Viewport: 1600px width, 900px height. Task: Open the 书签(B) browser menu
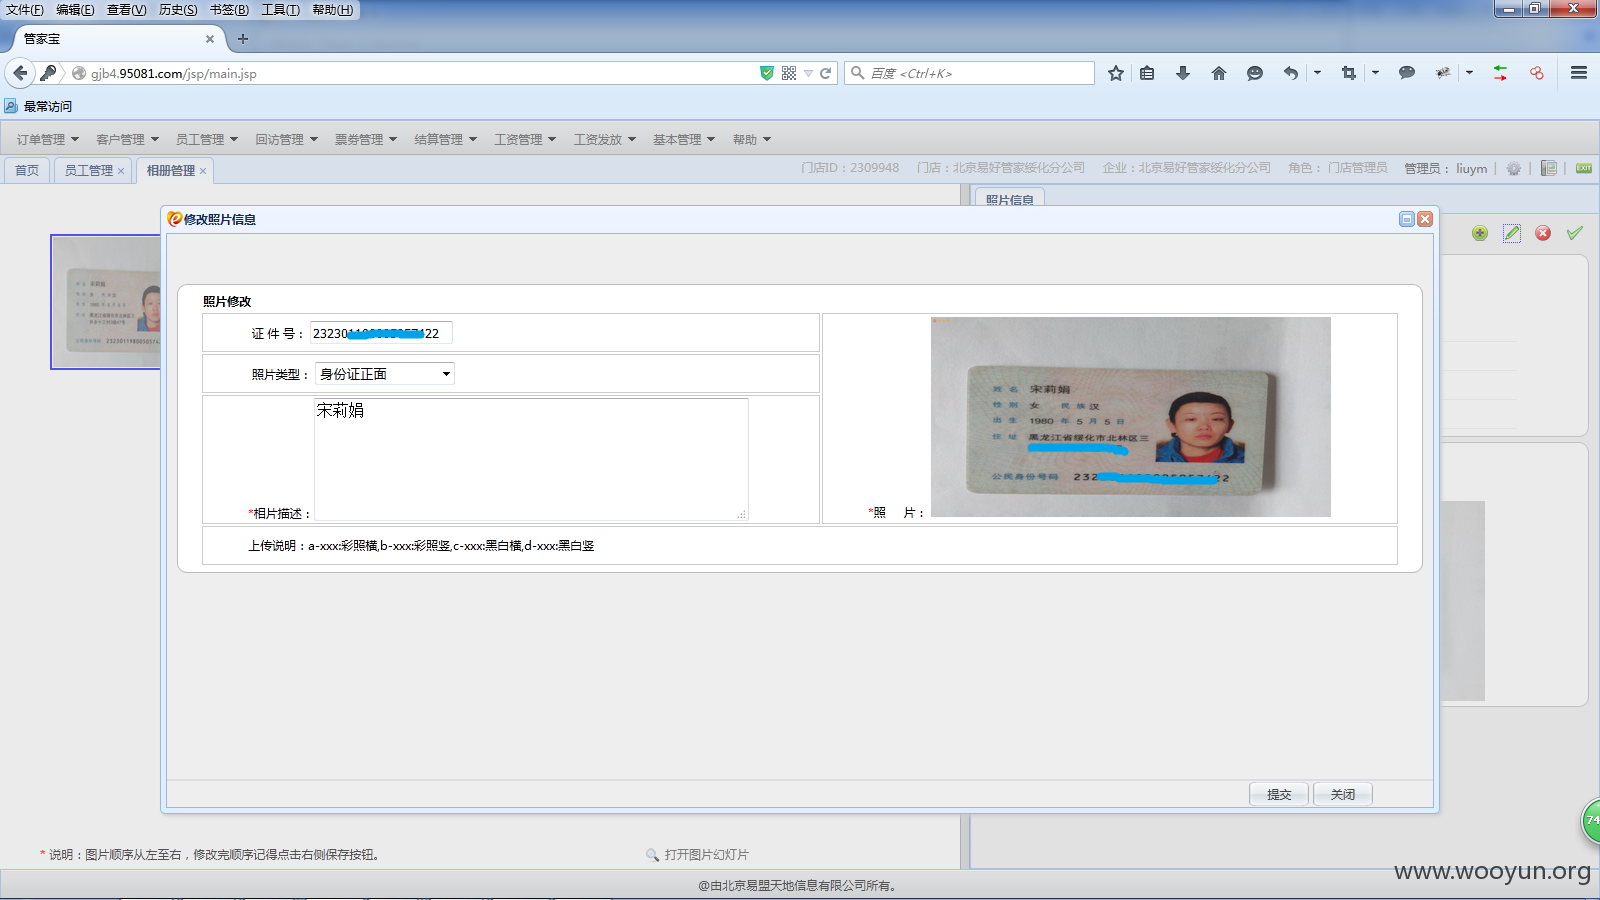pyautogui.click(x=229, y=10)
